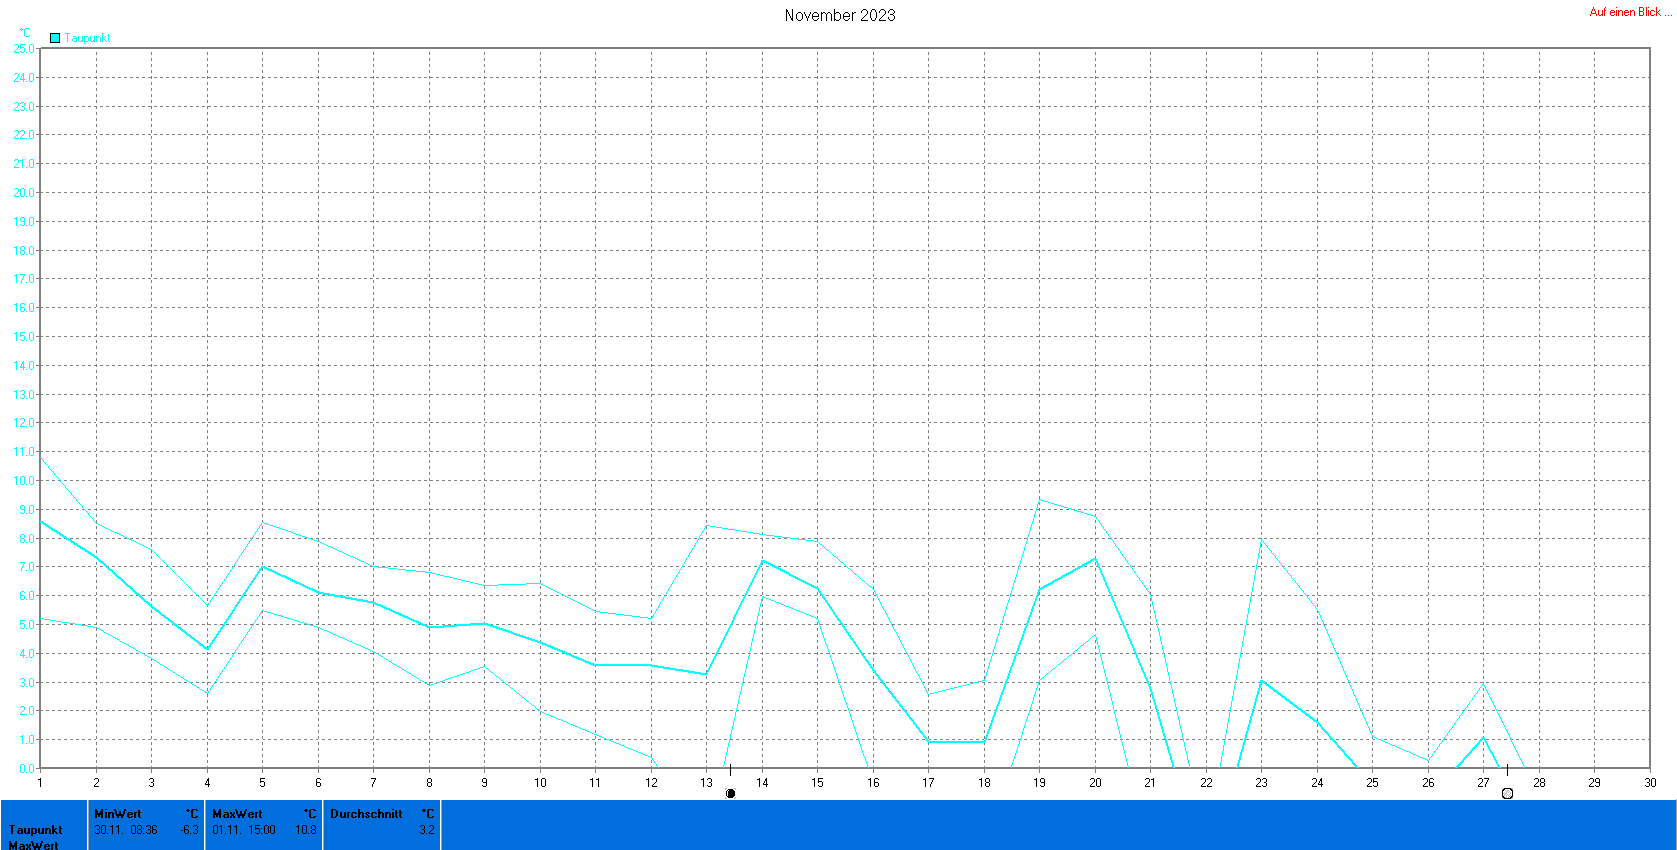The image size is (1677, 850).
Task: Click the full moon icon below day 27
Action: tap(1507, 793)
